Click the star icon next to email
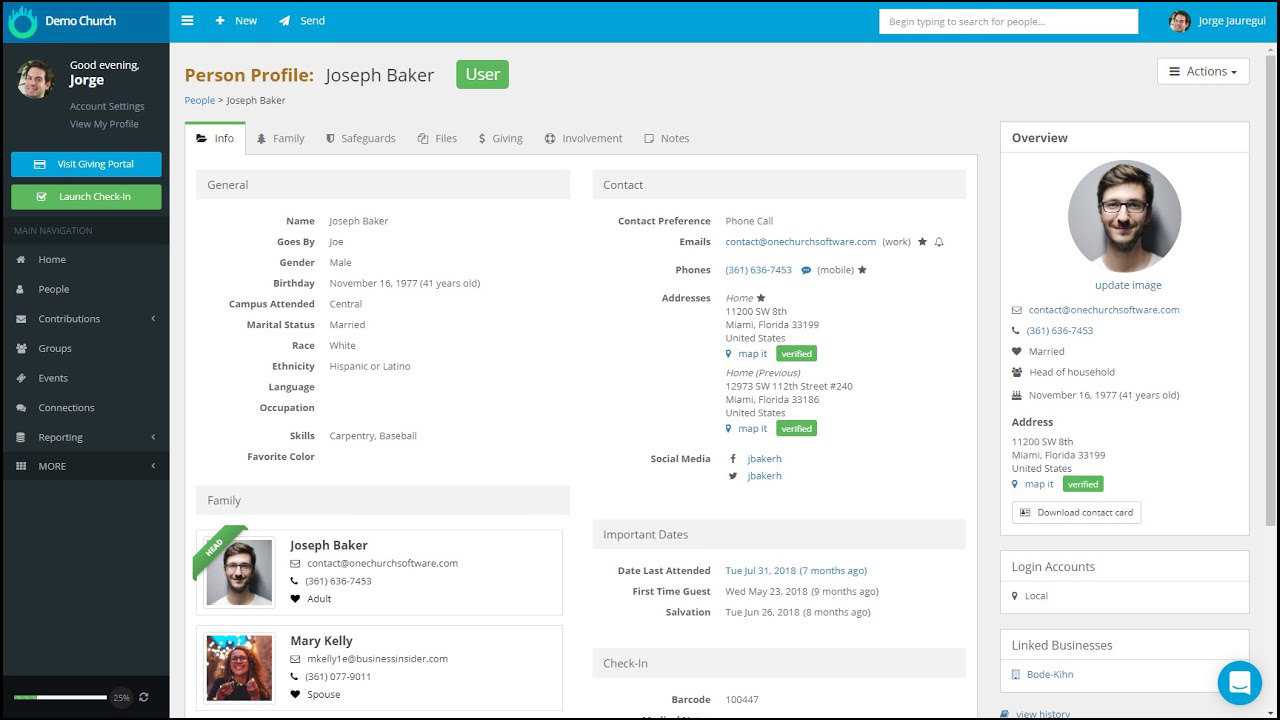This screenshot has height=720, width=1280. [x=922, y=242]
